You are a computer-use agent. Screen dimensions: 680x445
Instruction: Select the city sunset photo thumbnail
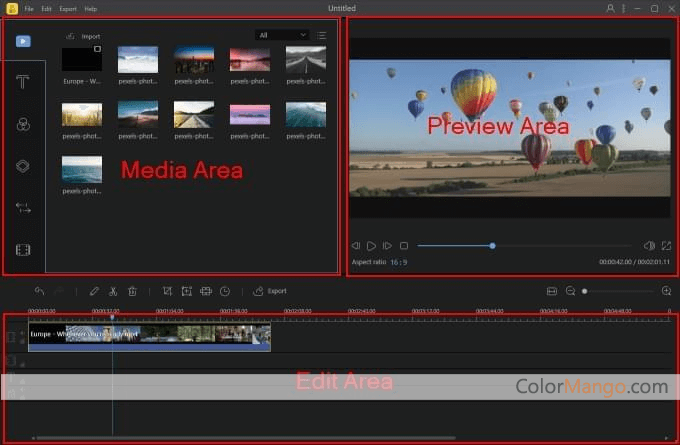pos(194,59)
